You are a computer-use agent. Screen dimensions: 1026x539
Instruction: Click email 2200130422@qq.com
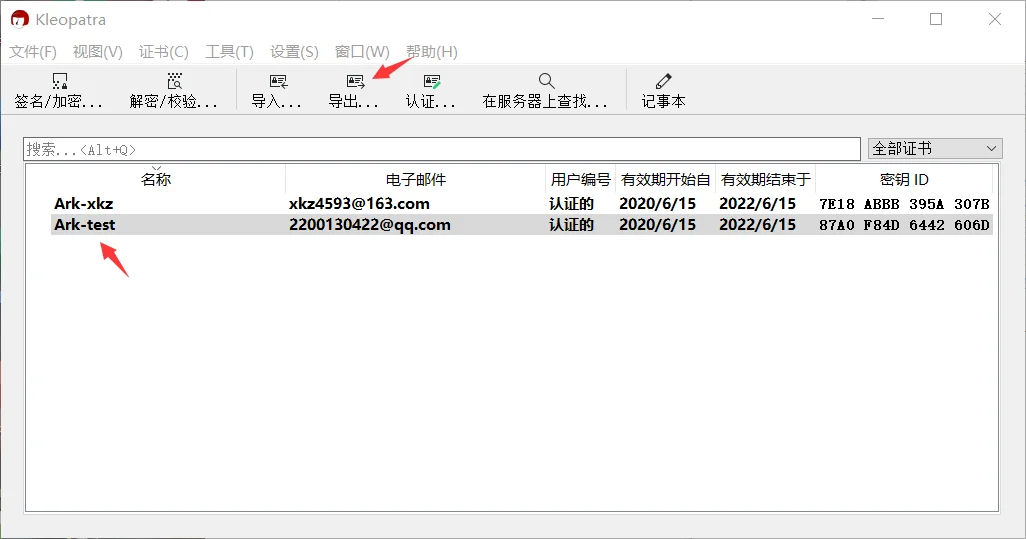point(370,225)
